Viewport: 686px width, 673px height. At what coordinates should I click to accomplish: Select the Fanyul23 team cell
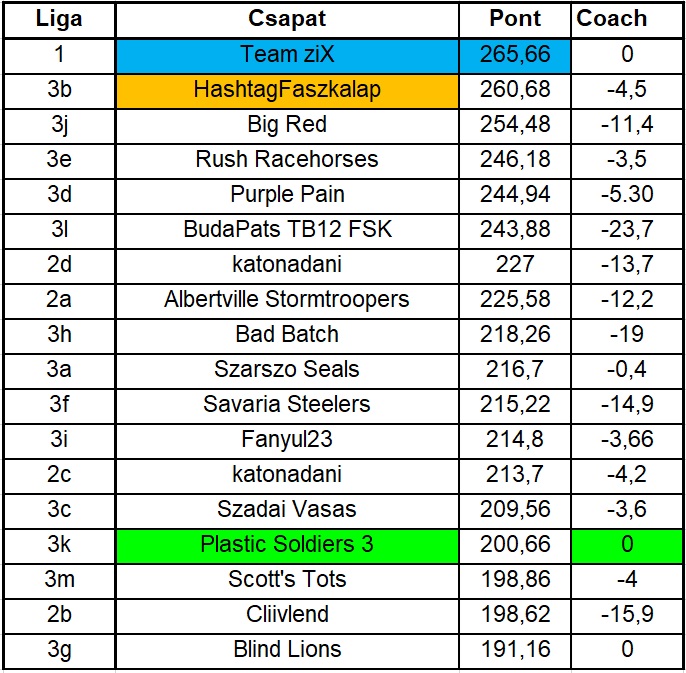(x=287, y=439)
